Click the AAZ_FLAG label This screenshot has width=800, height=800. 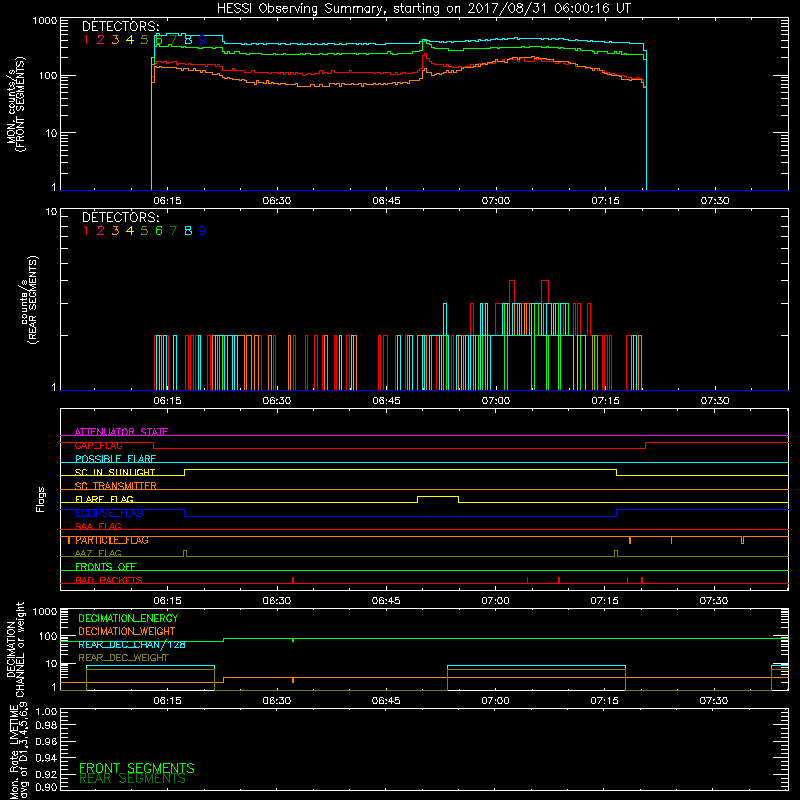coord(98,553)
